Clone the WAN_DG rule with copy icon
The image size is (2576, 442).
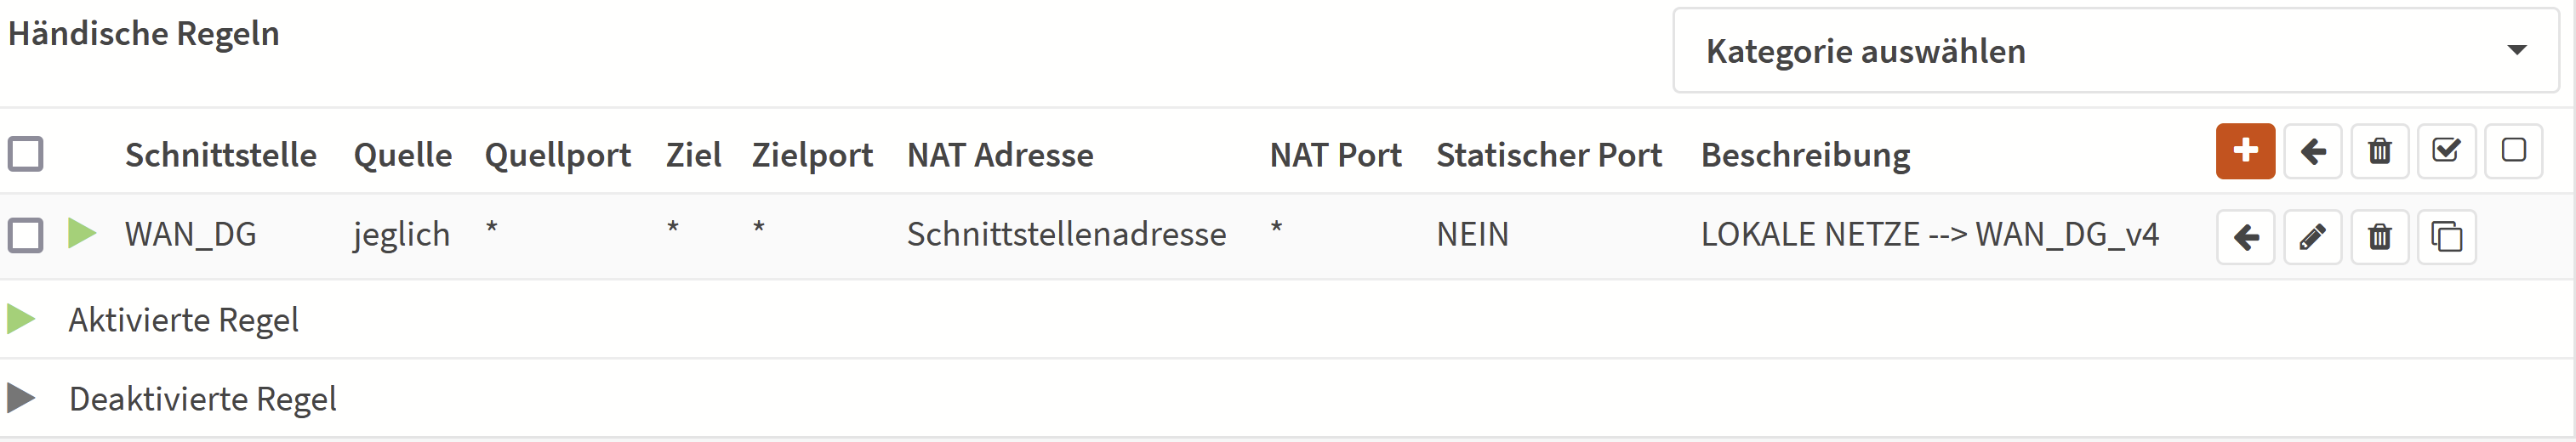click(2446, 237)
